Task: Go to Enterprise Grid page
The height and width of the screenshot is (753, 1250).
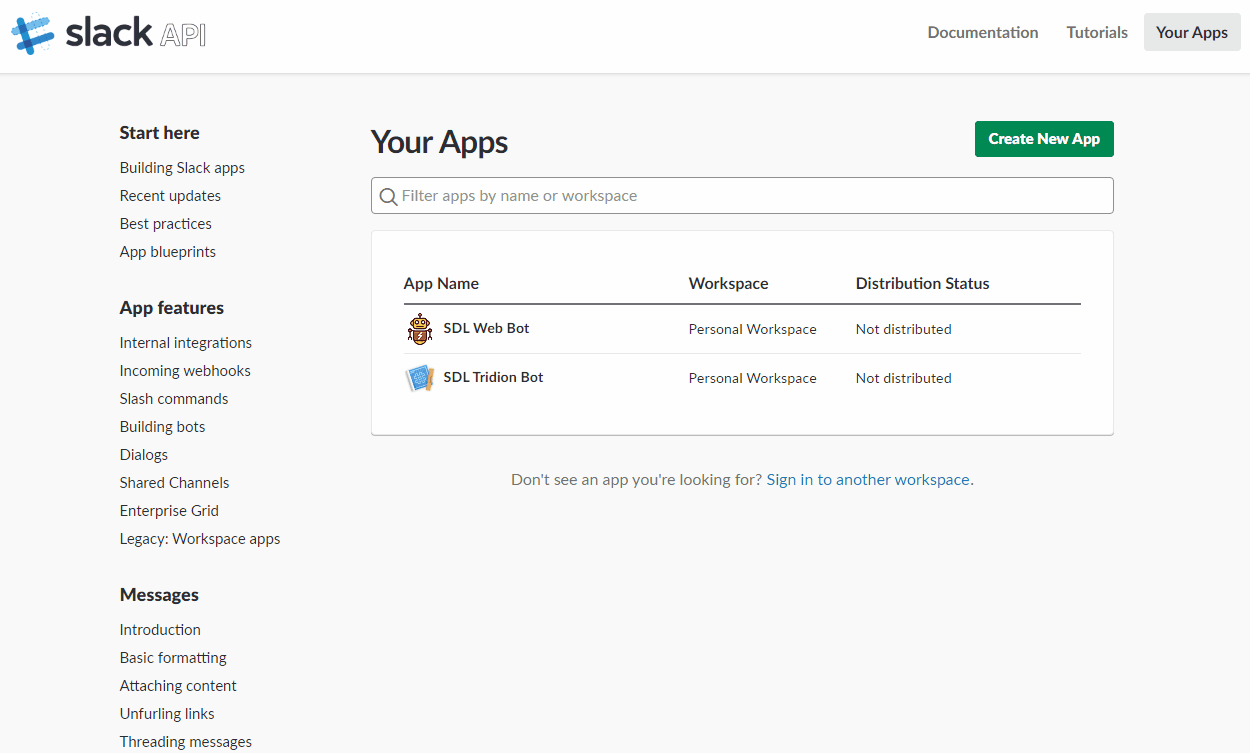Action: 169,511
